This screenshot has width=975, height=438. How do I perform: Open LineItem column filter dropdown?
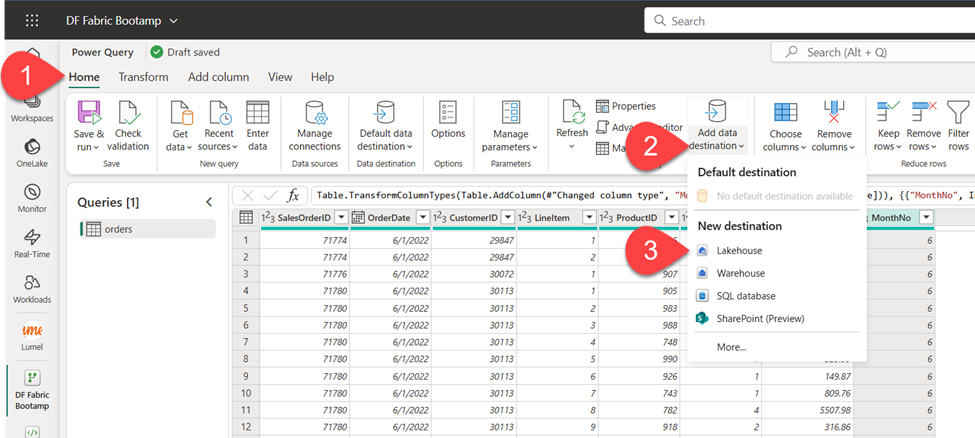(588, 217)
